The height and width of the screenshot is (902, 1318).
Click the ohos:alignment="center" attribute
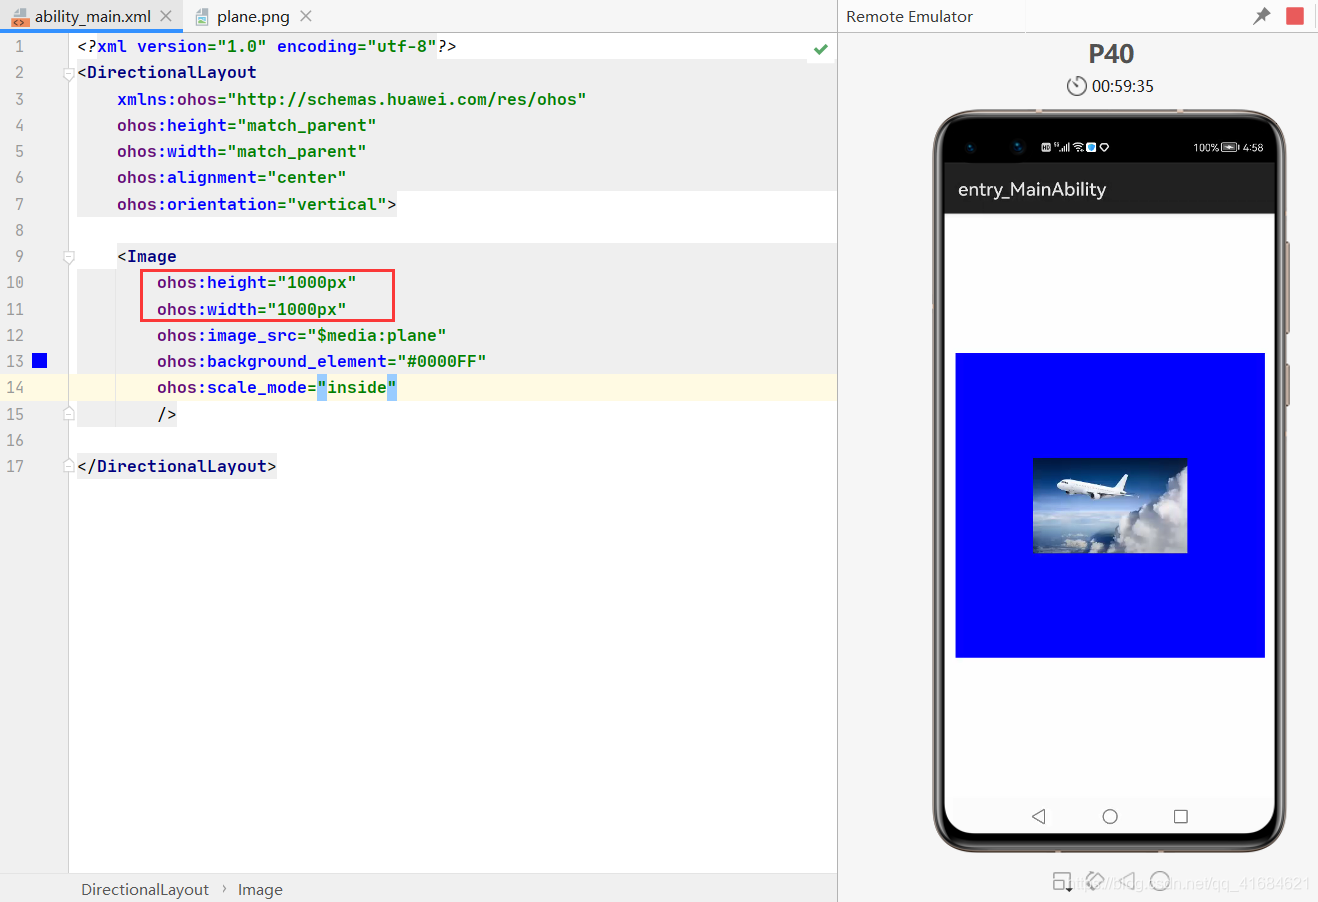tap(231, 177)
